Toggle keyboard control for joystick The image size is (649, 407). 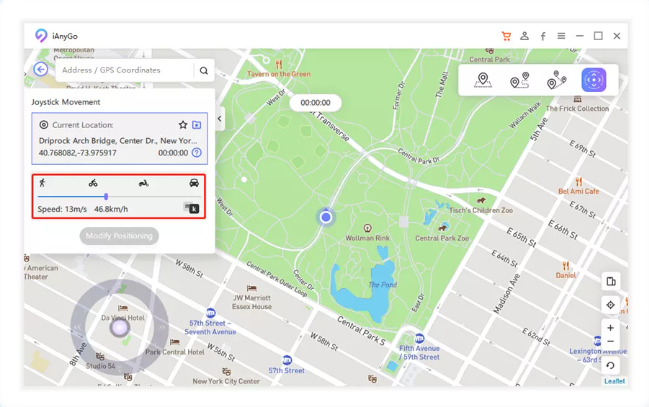[x=192, y=209]
